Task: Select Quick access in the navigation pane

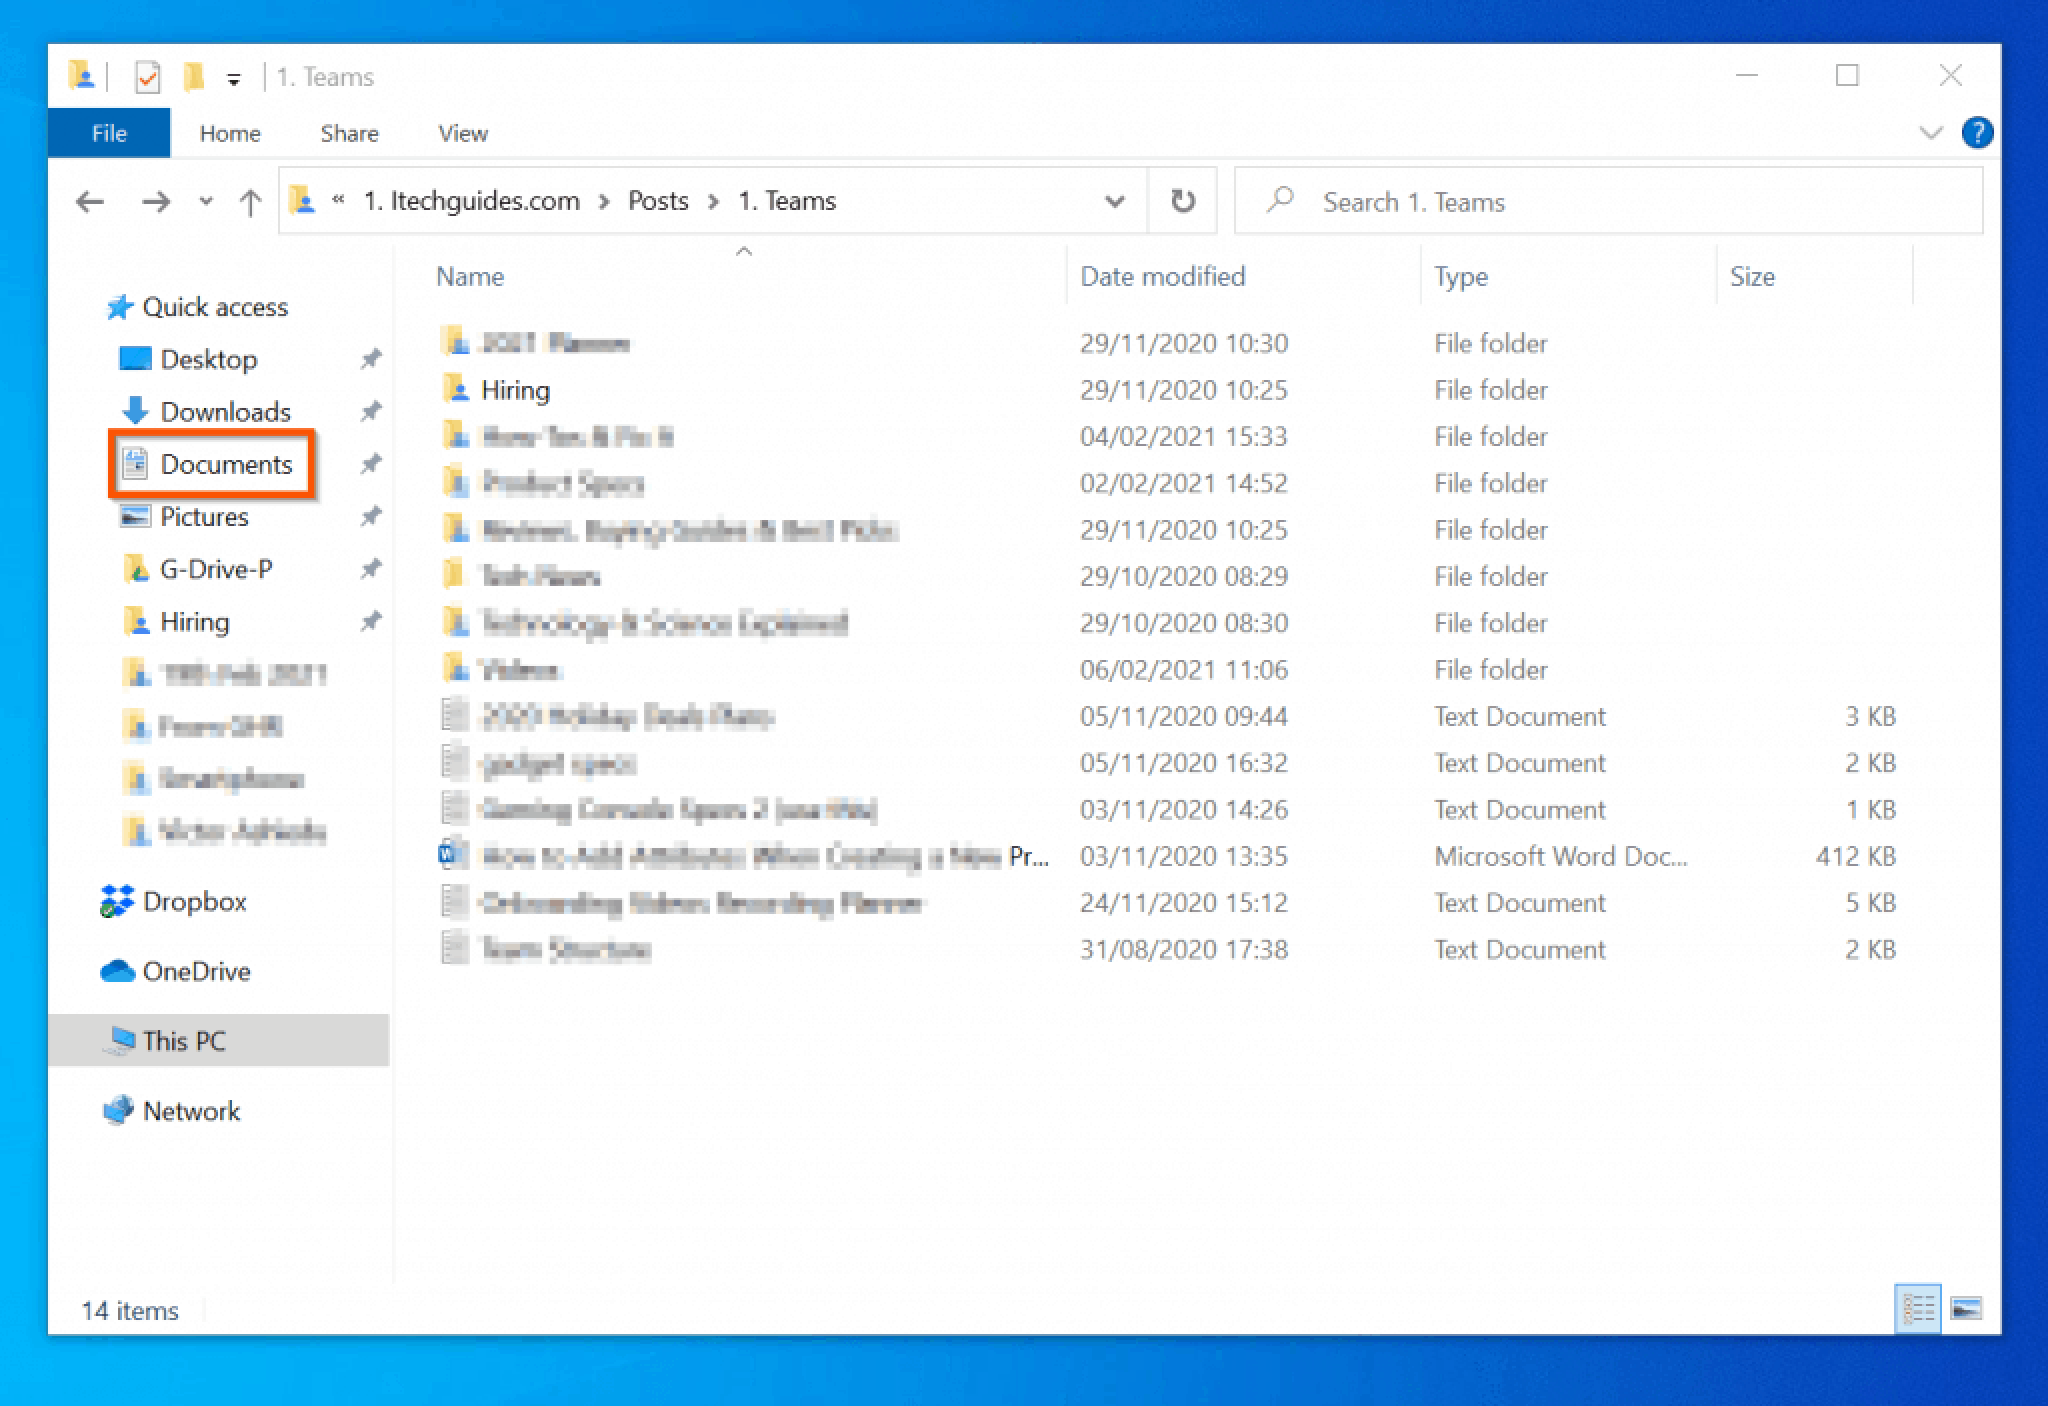Action: [215, 307]
